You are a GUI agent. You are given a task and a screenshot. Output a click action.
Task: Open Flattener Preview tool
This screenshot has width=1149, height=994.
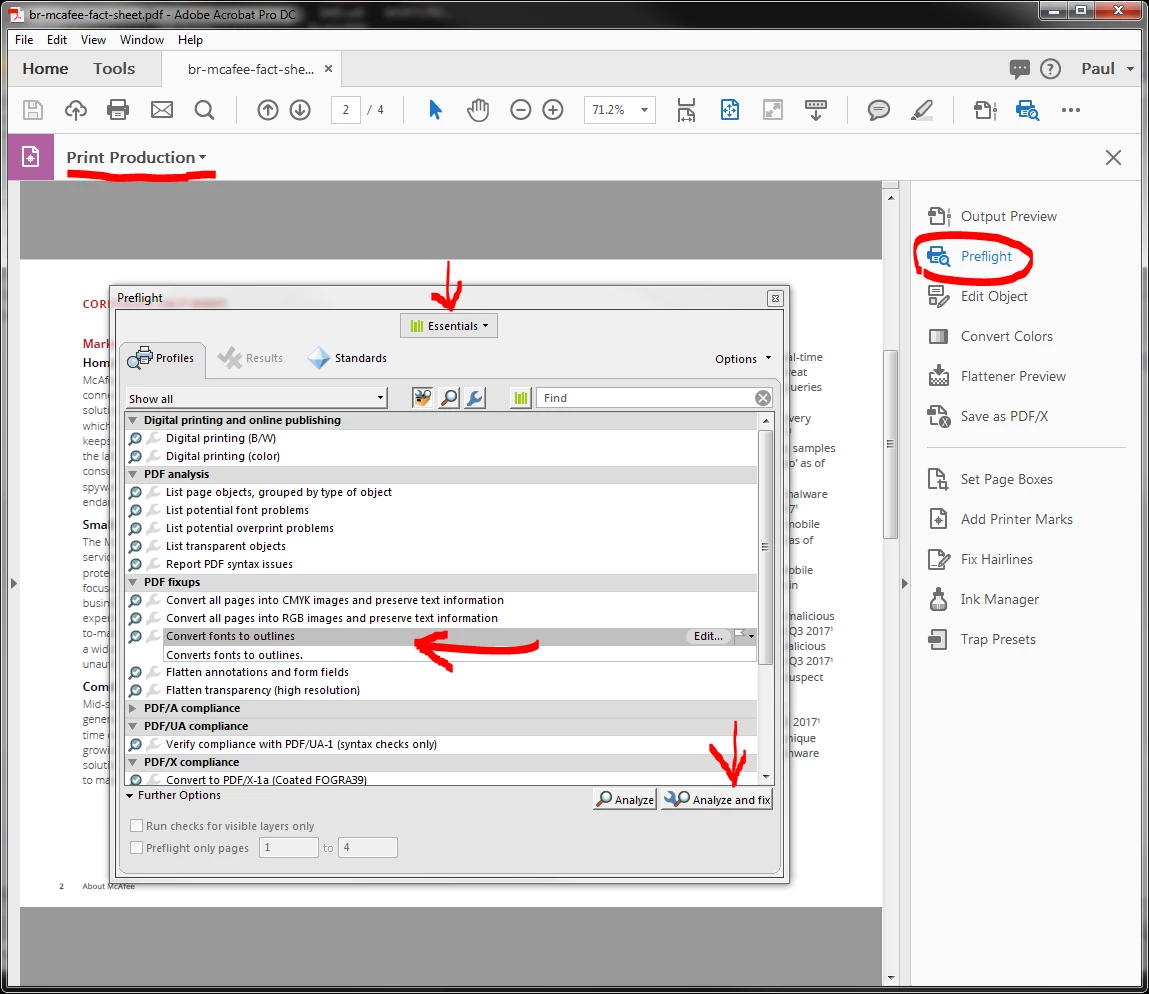997,376
